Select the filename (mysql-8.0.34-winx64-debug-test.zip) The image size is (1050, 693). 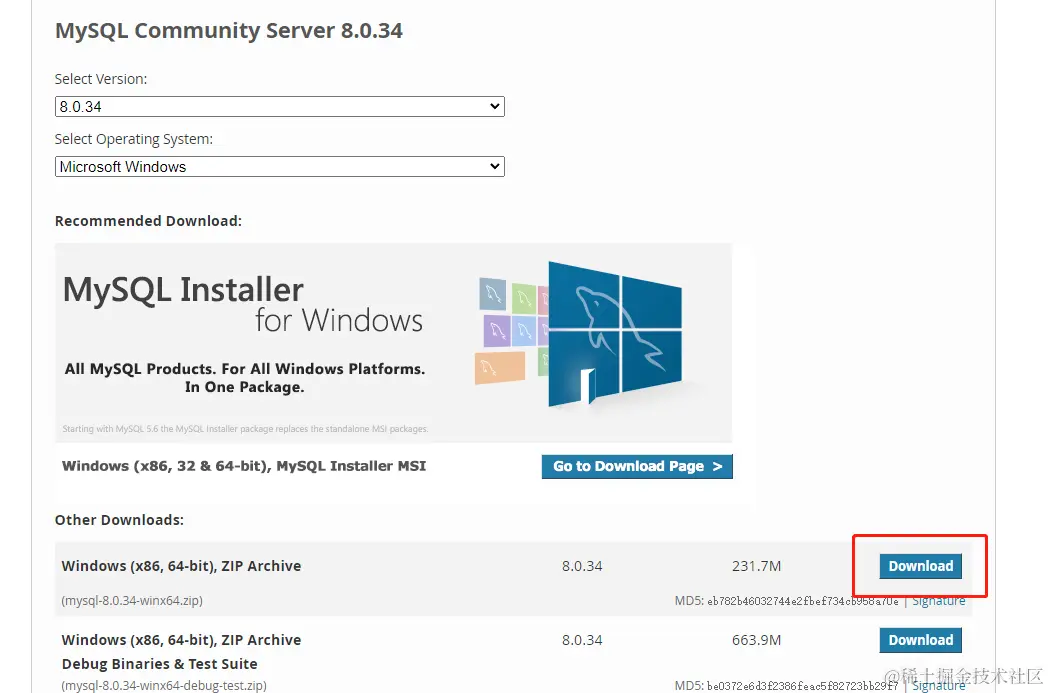pos(164,686)
